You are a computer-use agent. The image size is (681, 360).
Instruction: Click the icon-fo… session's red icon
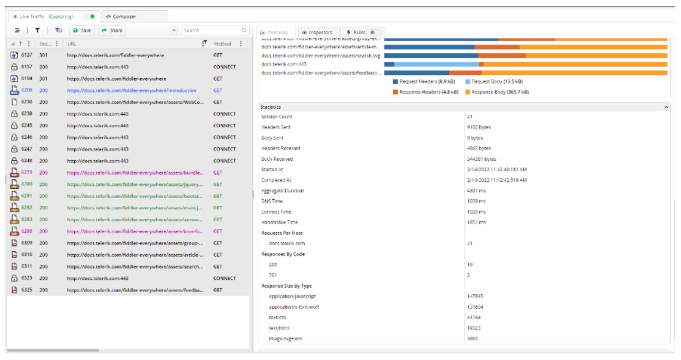click(14, 231)
